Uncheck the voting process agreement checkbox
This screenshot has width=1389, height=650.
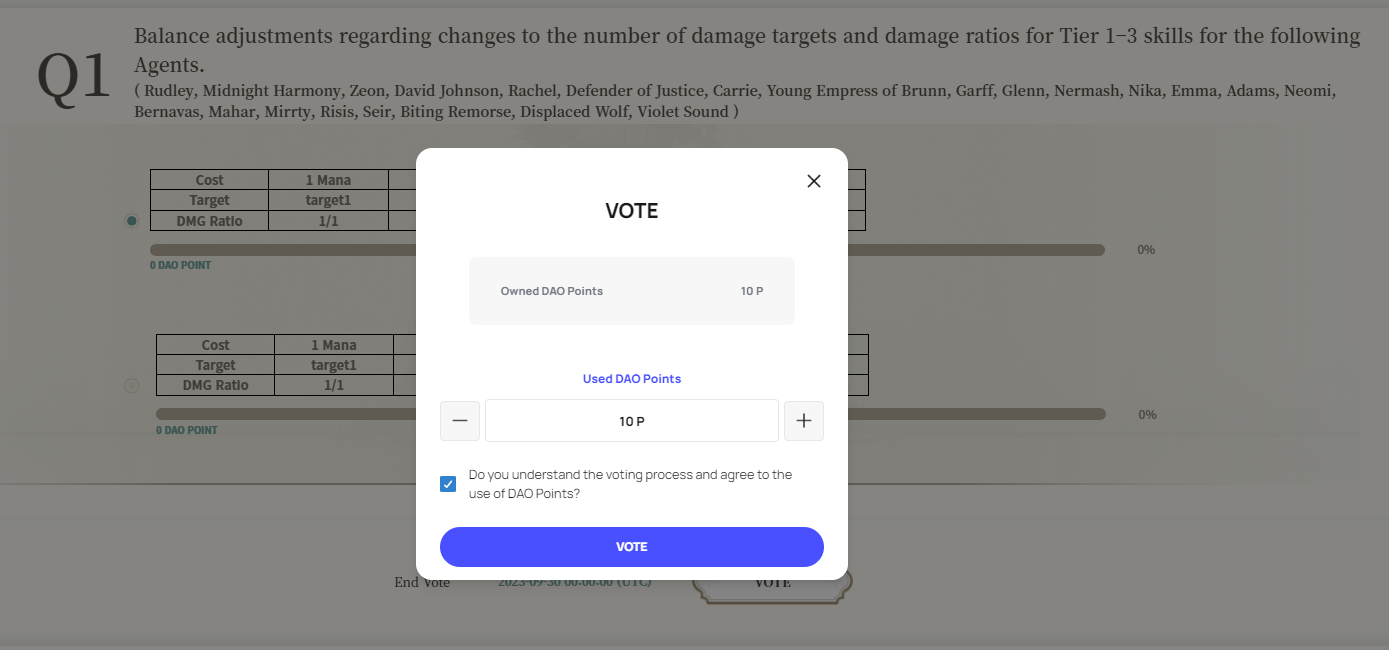pos(448,484)
